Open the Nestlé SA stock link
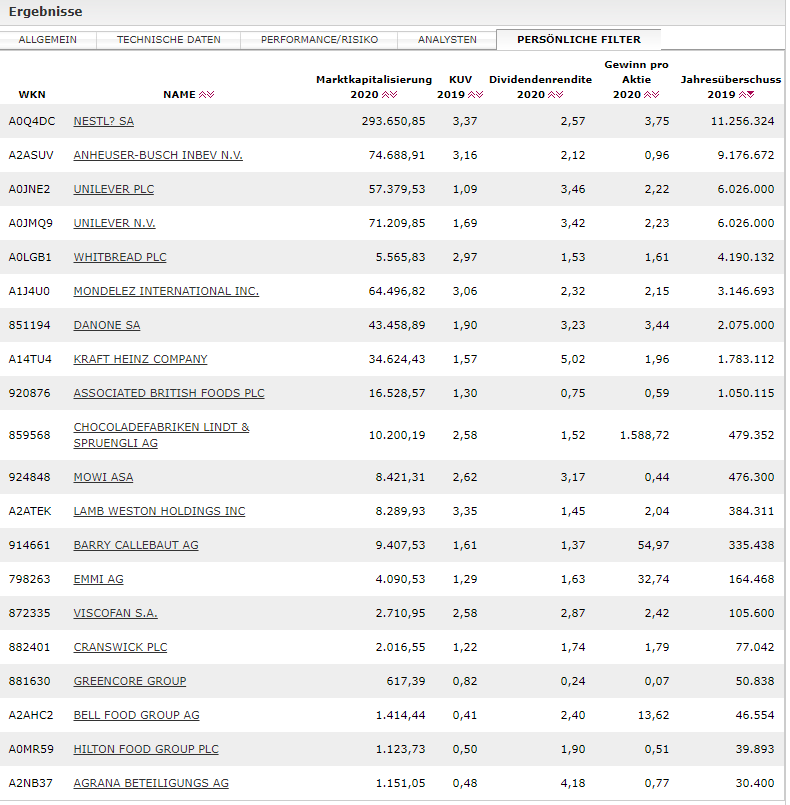 (x=103, y=121)
